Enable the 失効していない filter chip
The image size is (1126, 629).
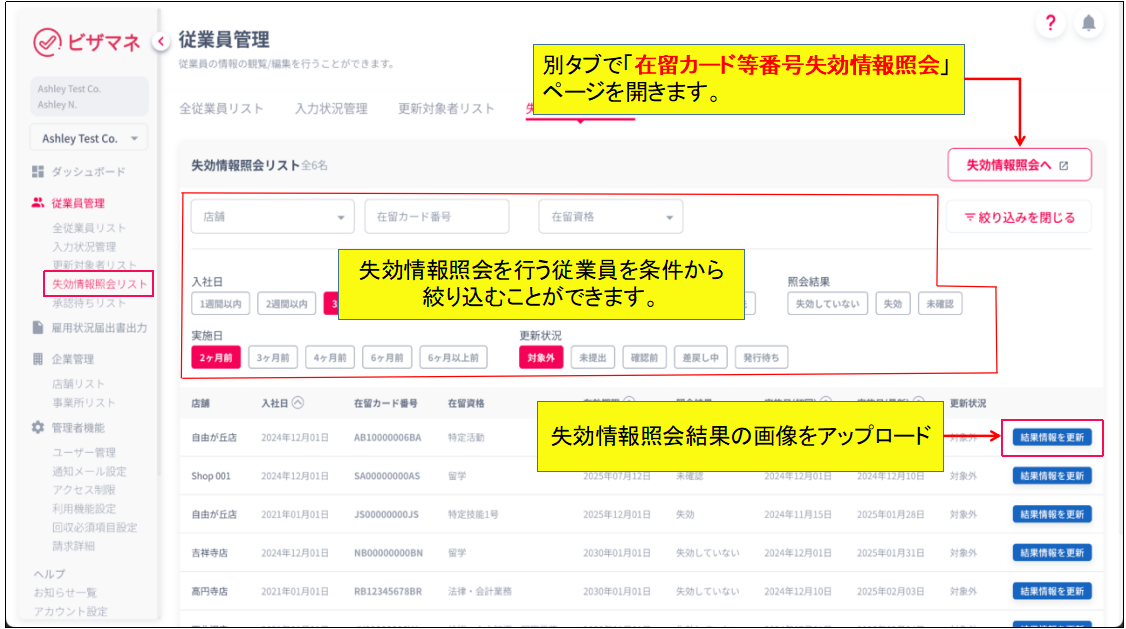pos(827,304)
